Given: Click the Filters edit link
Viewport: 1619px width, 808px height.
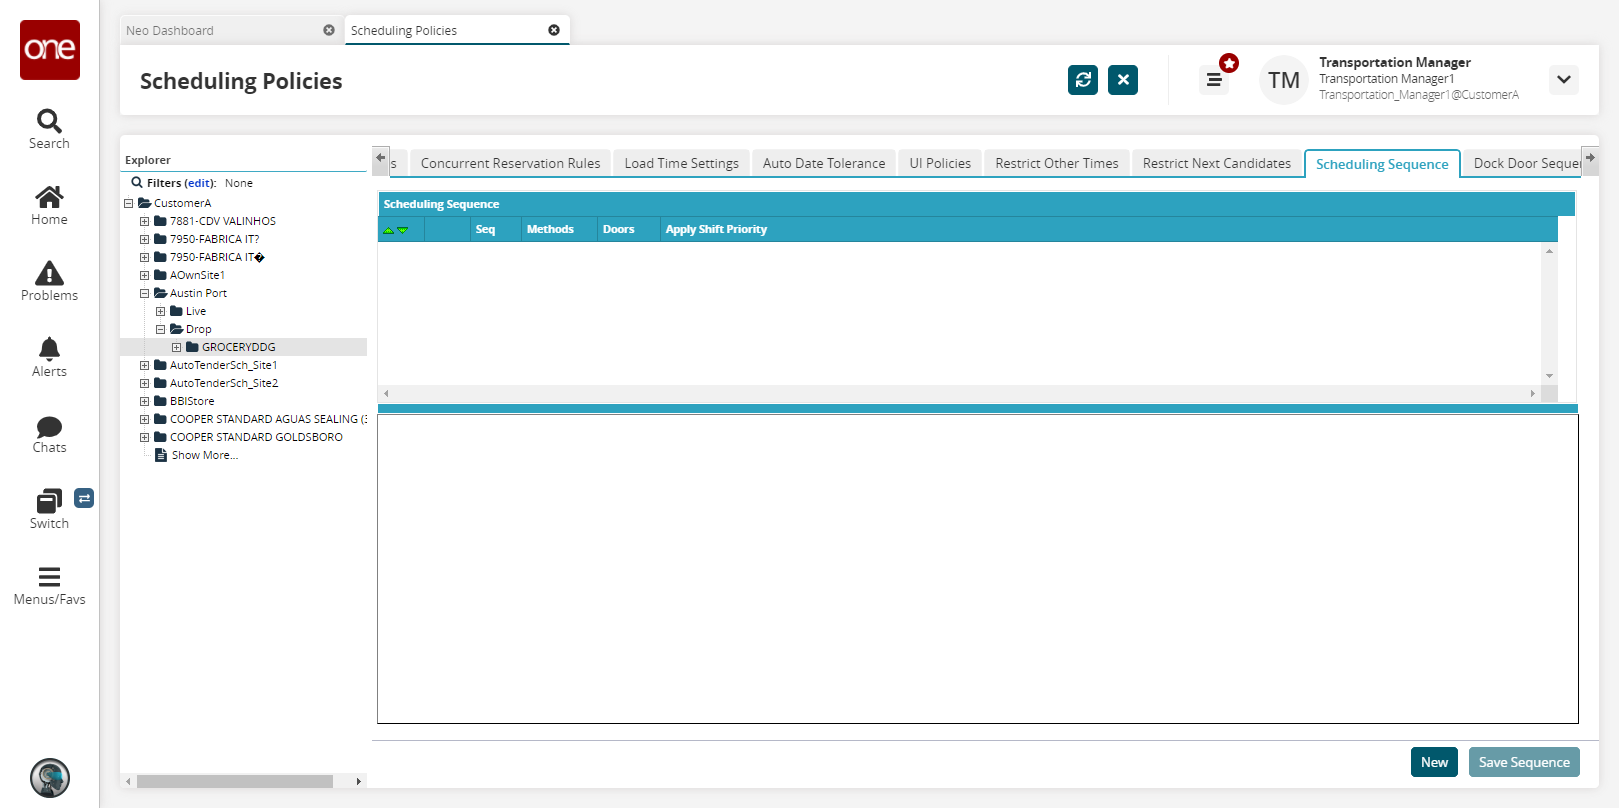Looking at the screenshot, I should click(200, 183).
